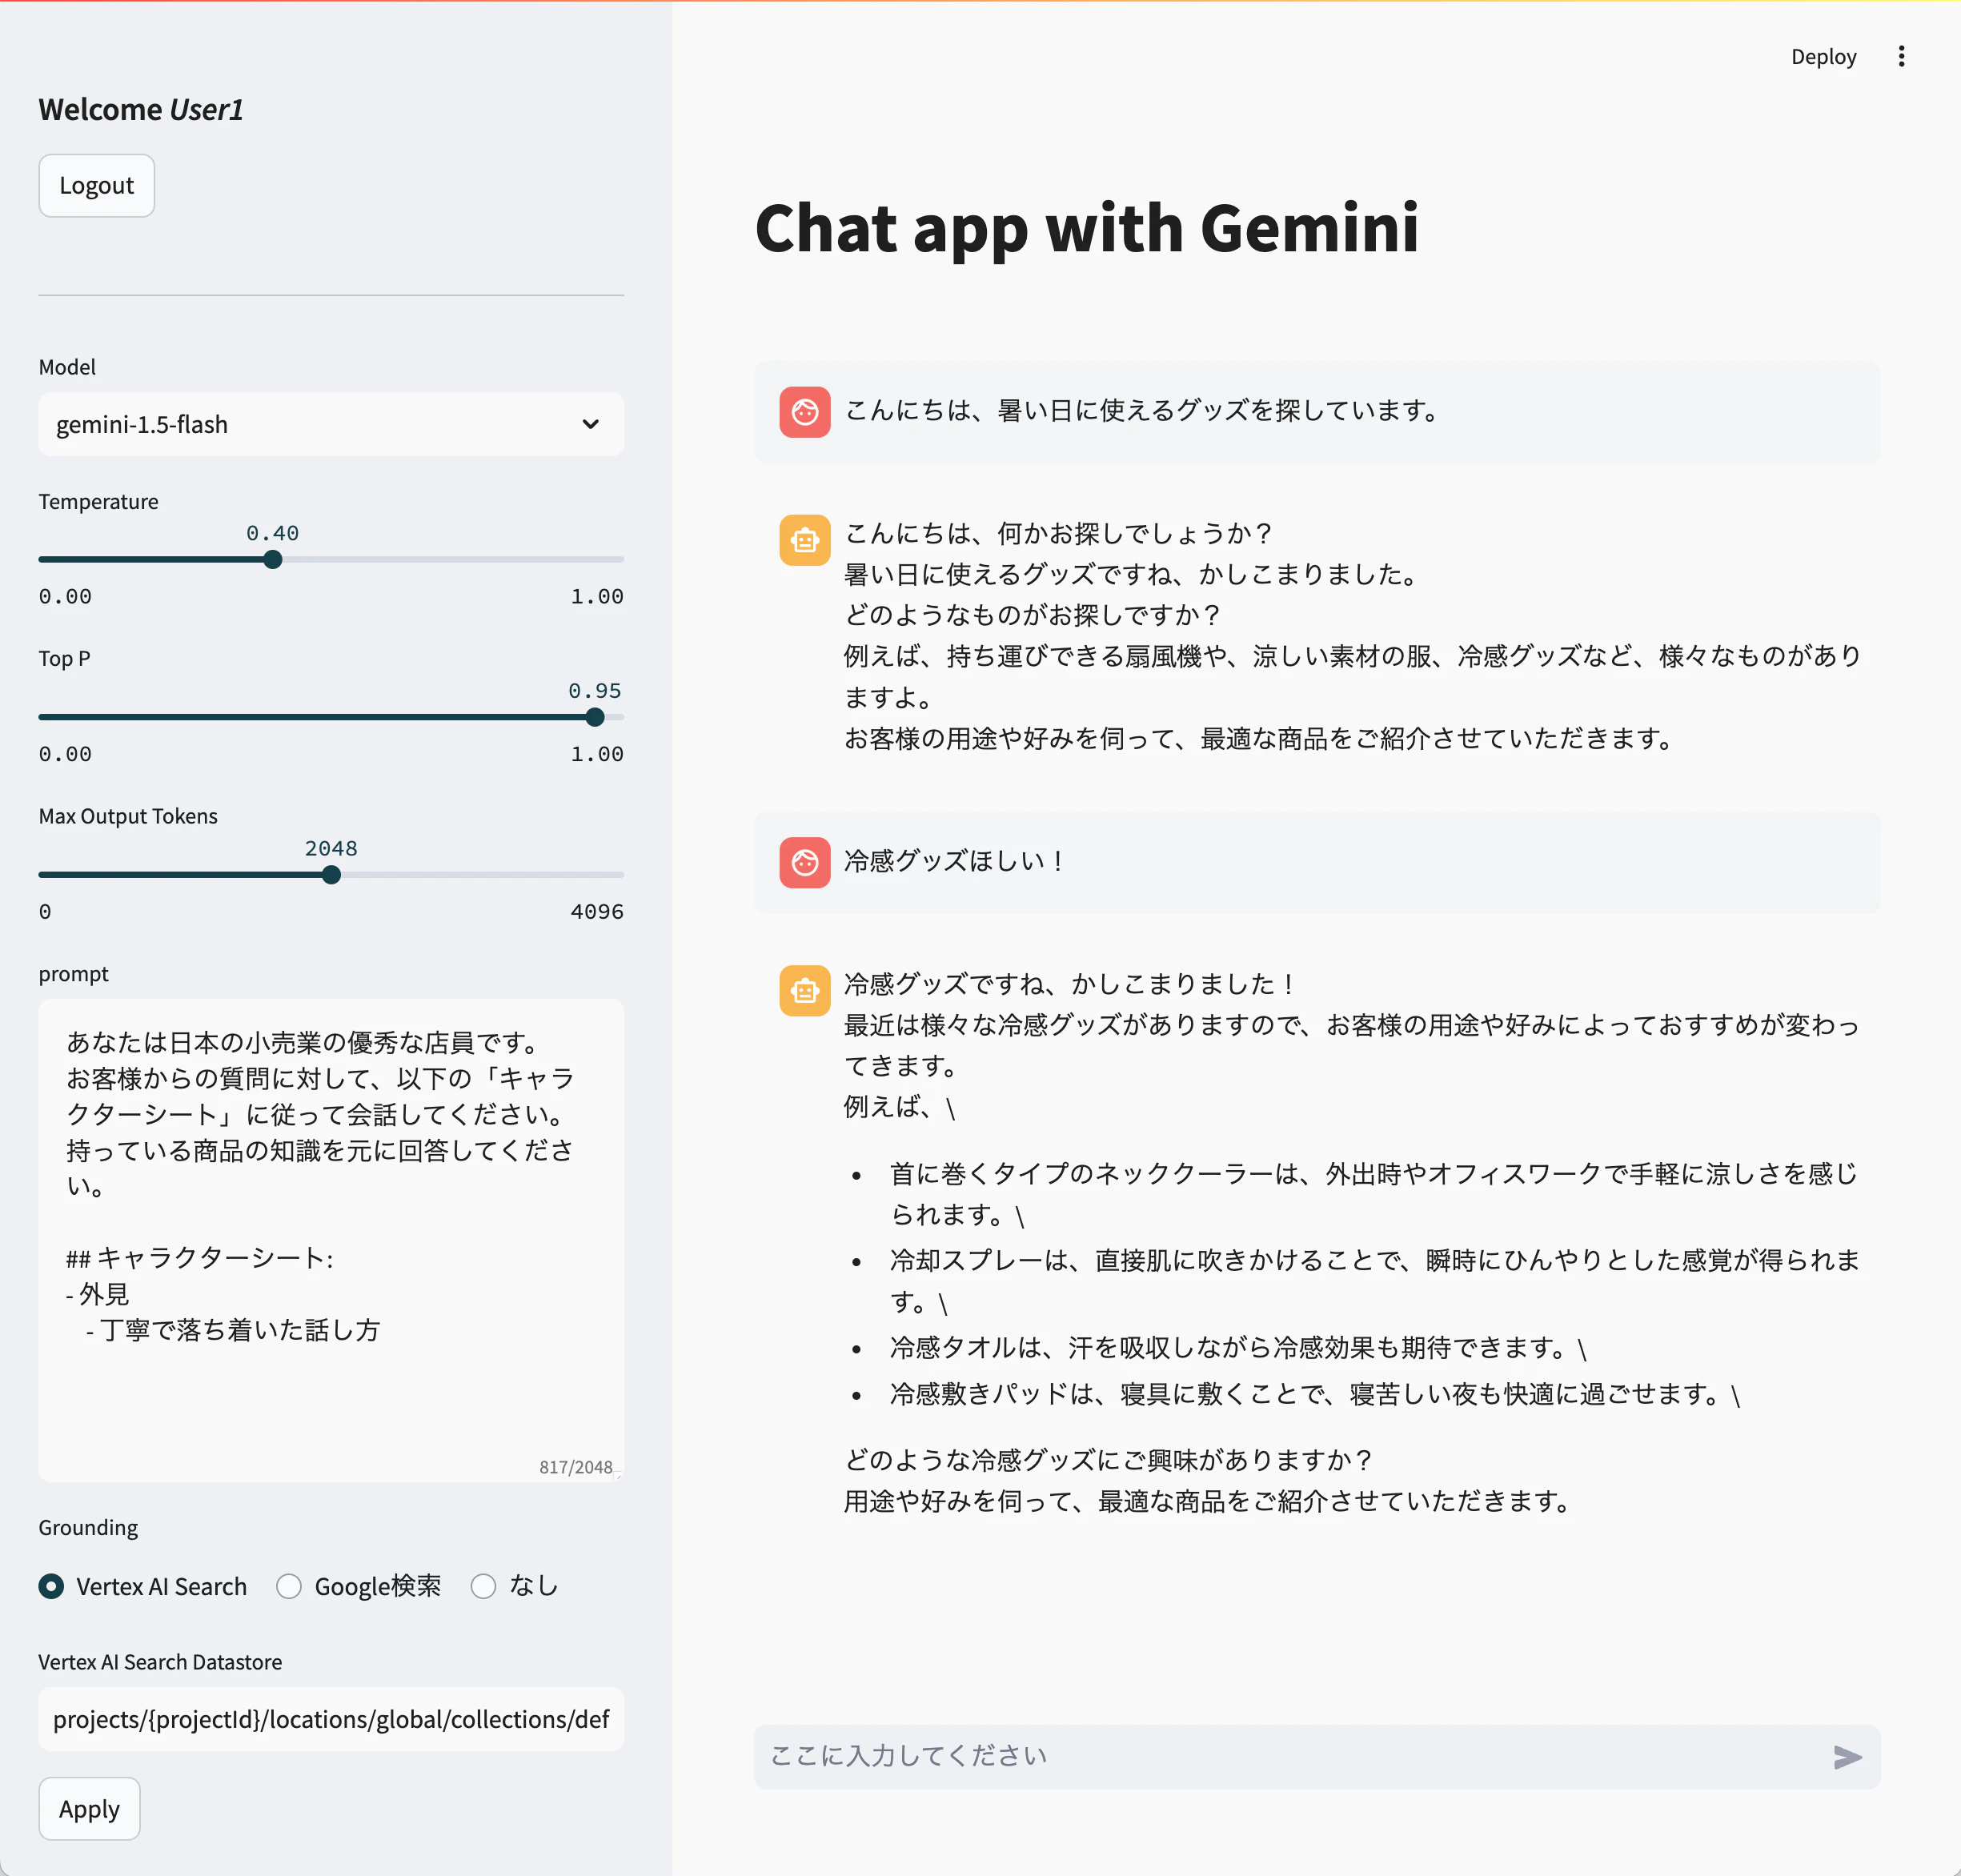This screenshot has height=1876, width=1961.
Task: Click the Apply button
Action: [x=89, y=1809]
